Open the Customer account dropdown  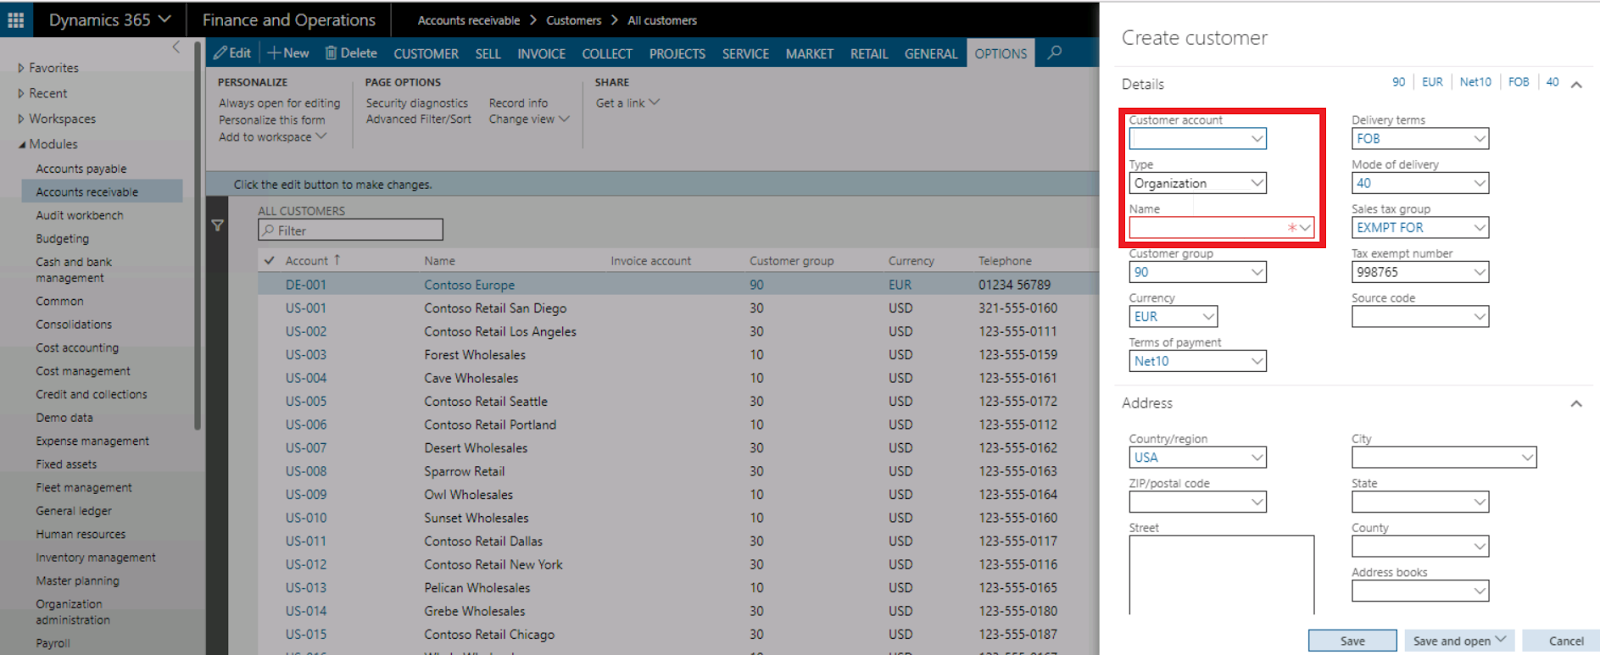(x=1257, y=139)
